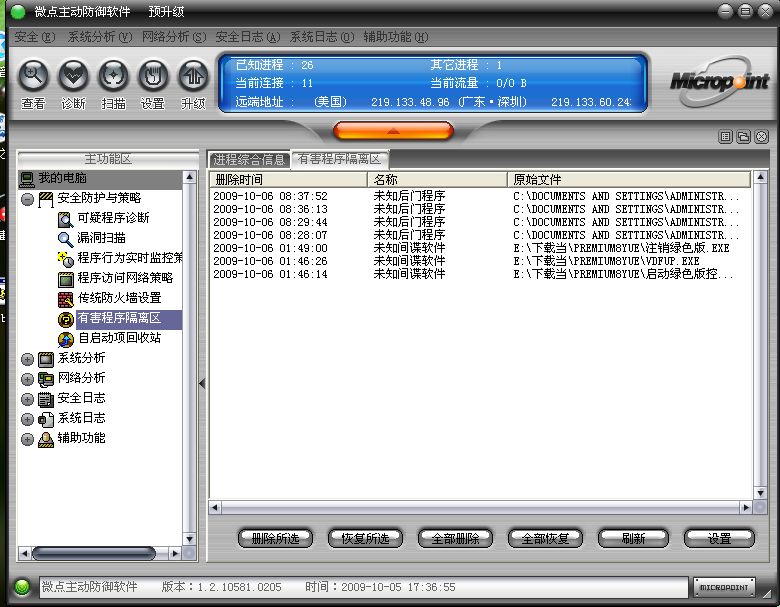Open the 安全日志(A) menu
The image size is (780, 607).
[x=248, y=37]
